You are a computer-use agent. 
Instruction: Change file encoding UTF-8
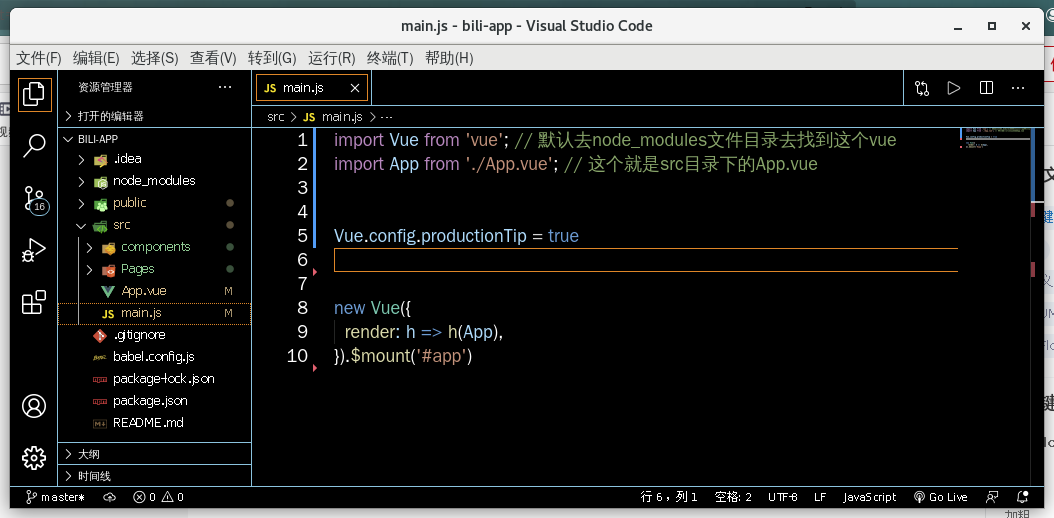tap(782, 497)
